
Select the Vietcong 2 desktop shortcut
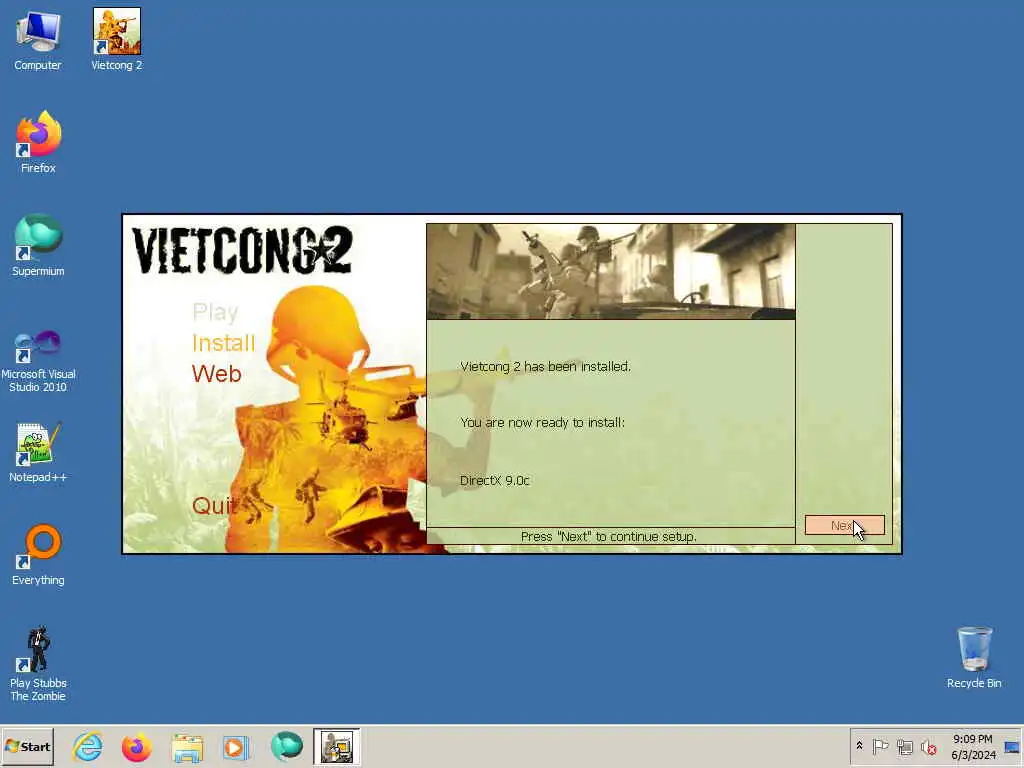tap(116, 40)
